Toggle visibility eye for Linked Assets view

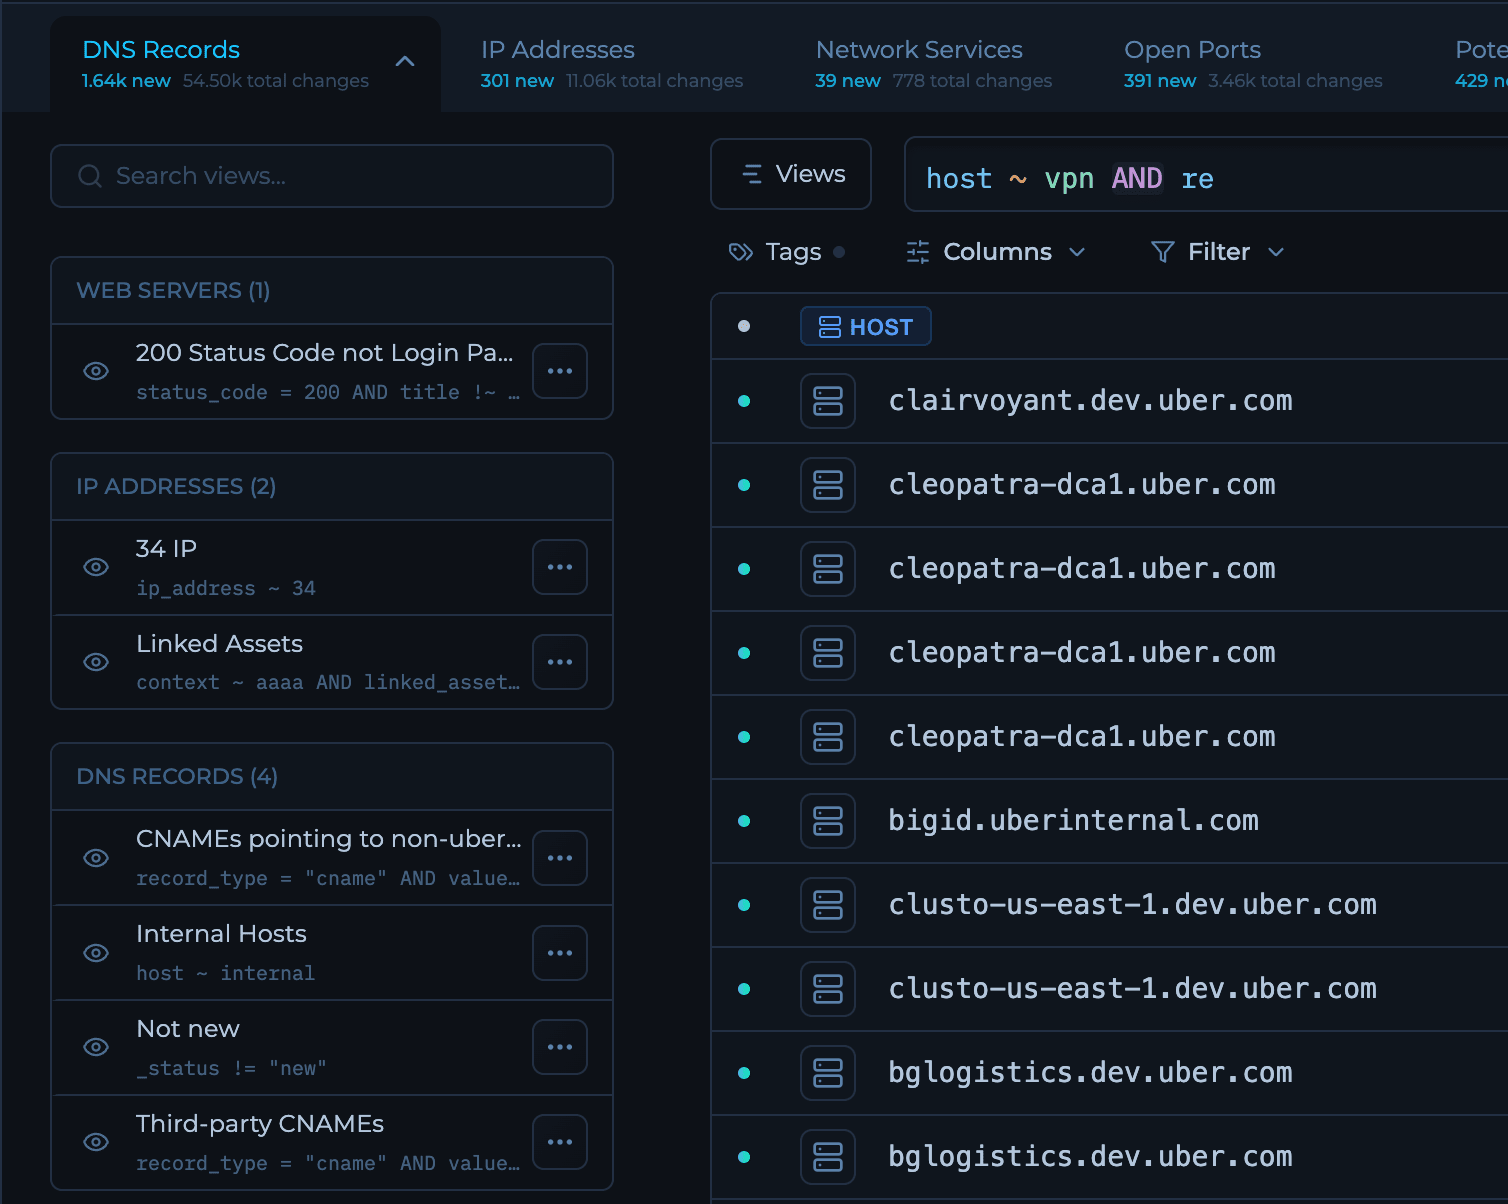pos(96,662)
